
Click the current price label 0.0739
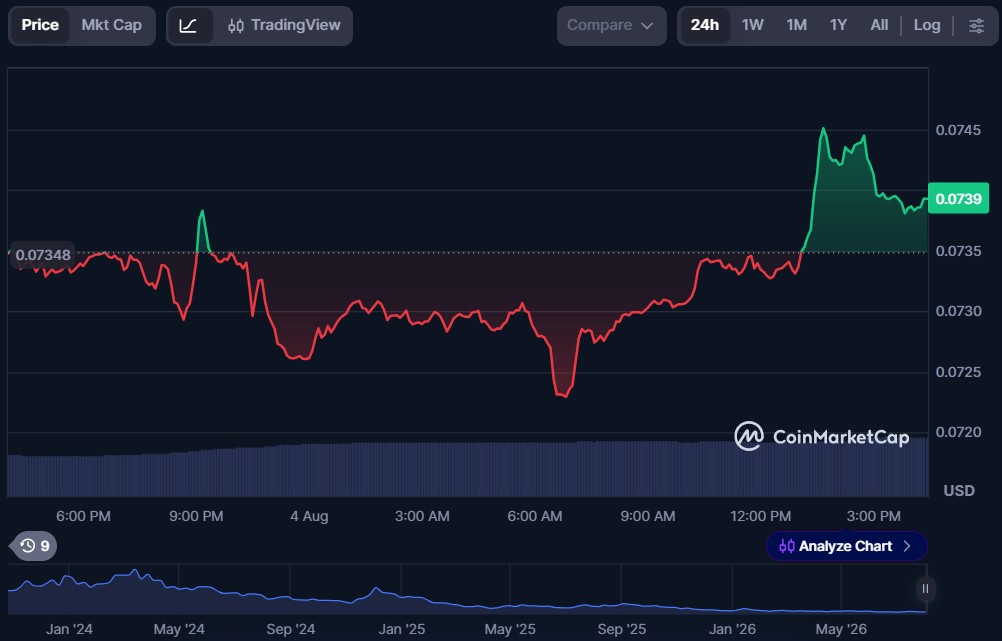click(x=958, y=199)
